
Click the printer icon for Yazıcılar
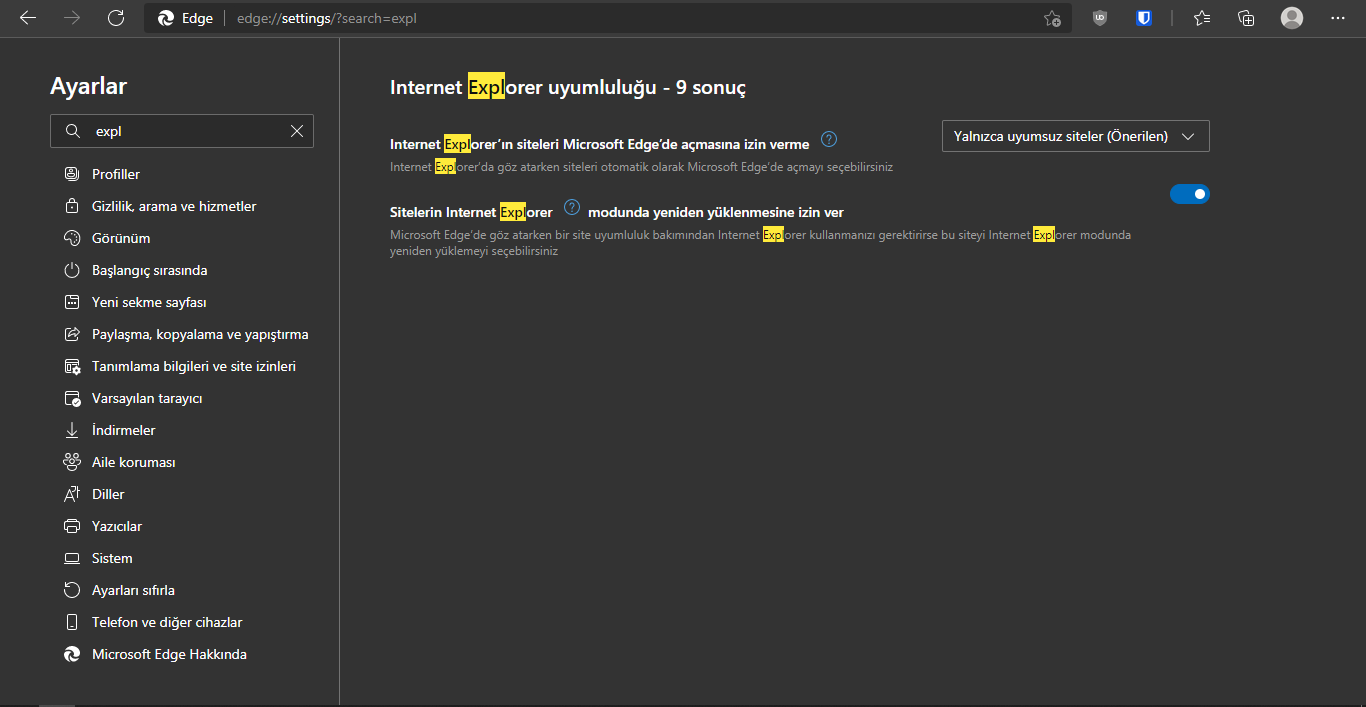click(x=72, y=526)
